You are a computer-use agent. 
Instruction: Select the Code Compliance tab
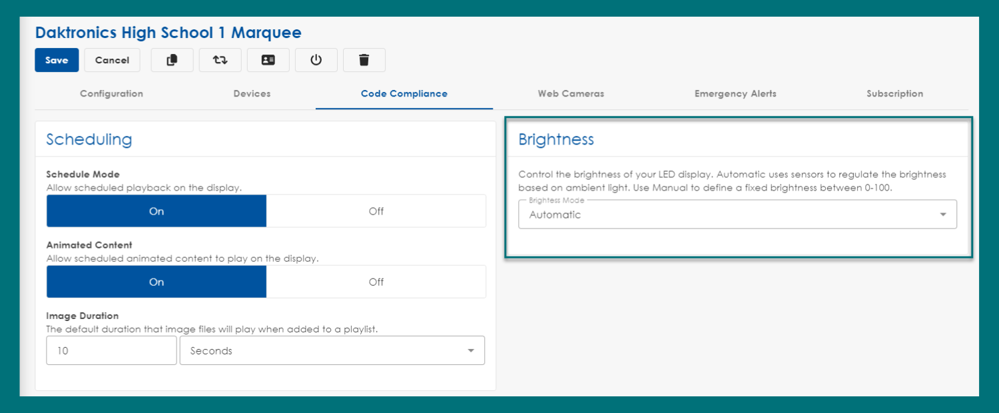(x=404, y=94)
